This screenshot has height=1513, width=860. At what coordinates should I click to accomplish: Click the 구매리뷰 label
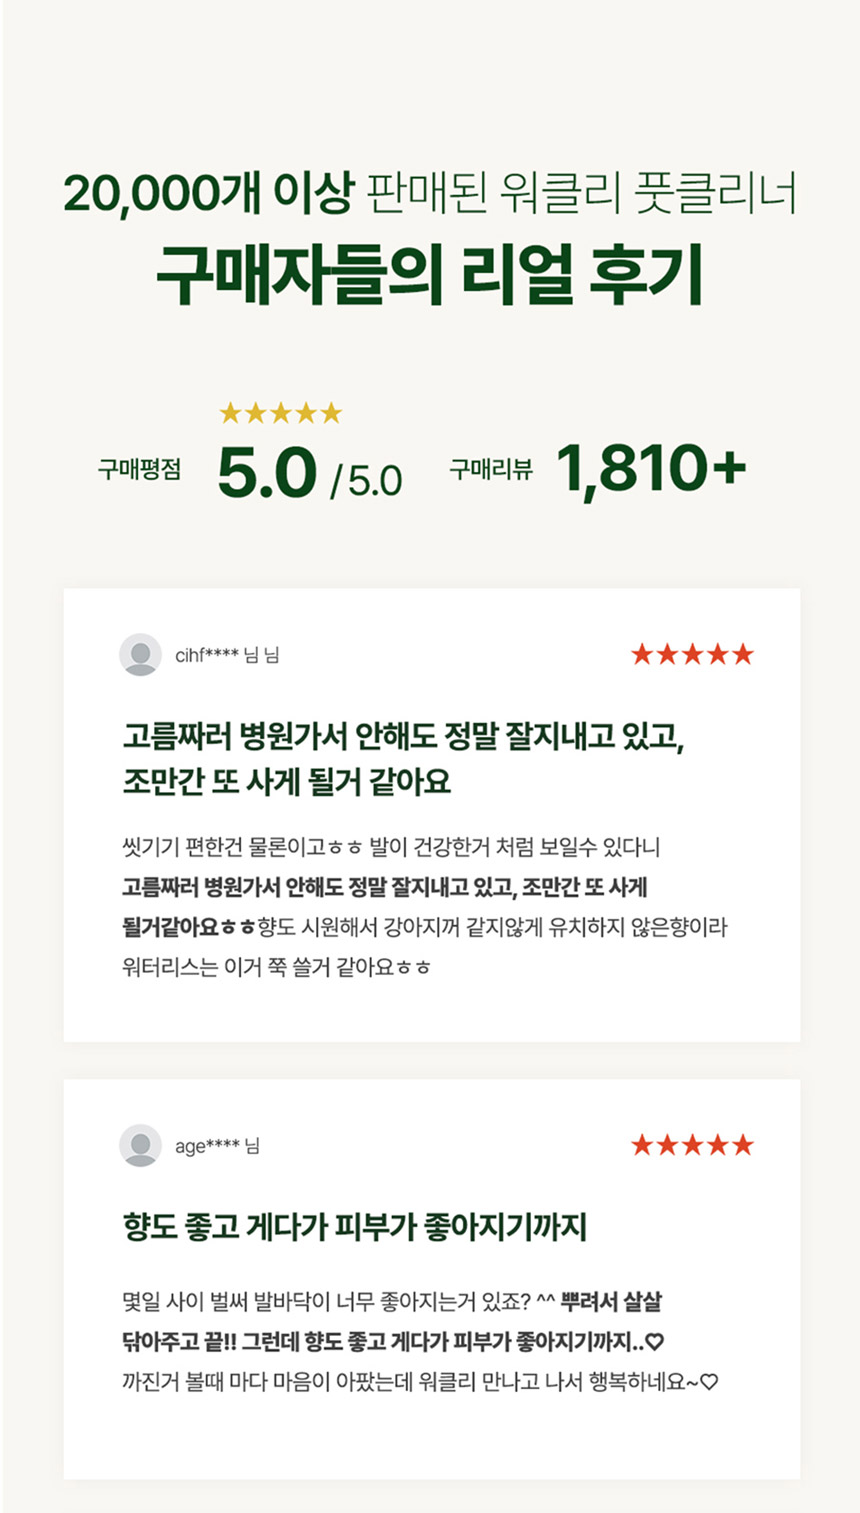pyautogui.click(x=490, y=470)
